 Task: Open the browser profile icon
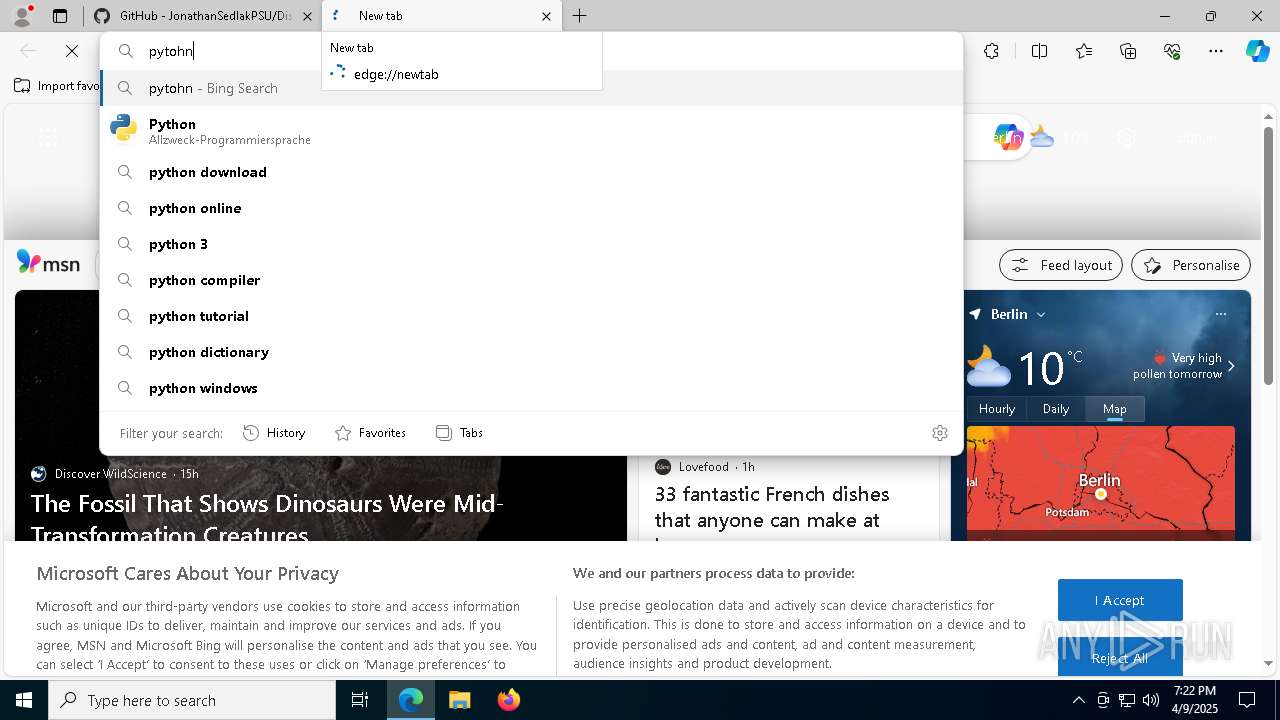[x=21, y=16]
